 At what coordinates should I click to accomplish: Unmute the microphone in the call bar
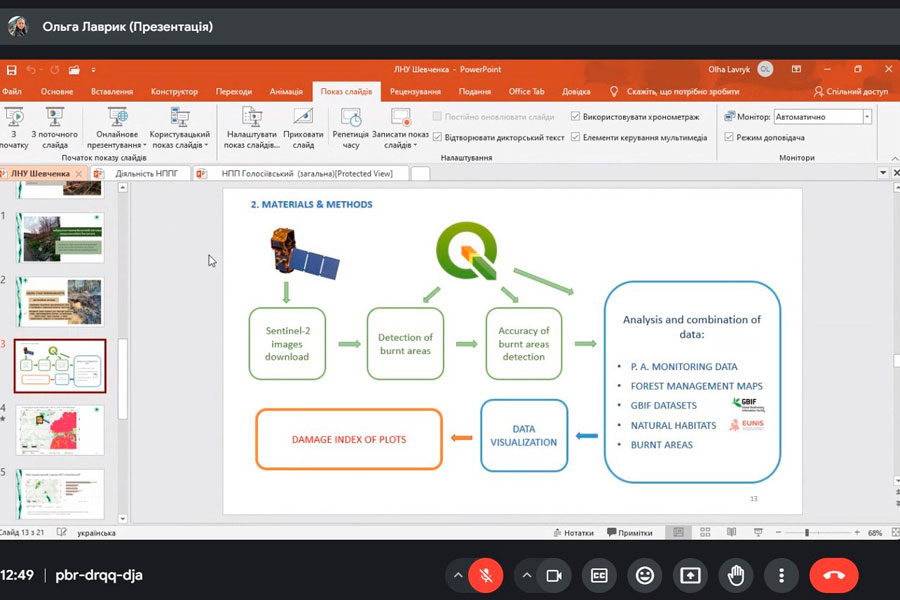click(487, 575)
